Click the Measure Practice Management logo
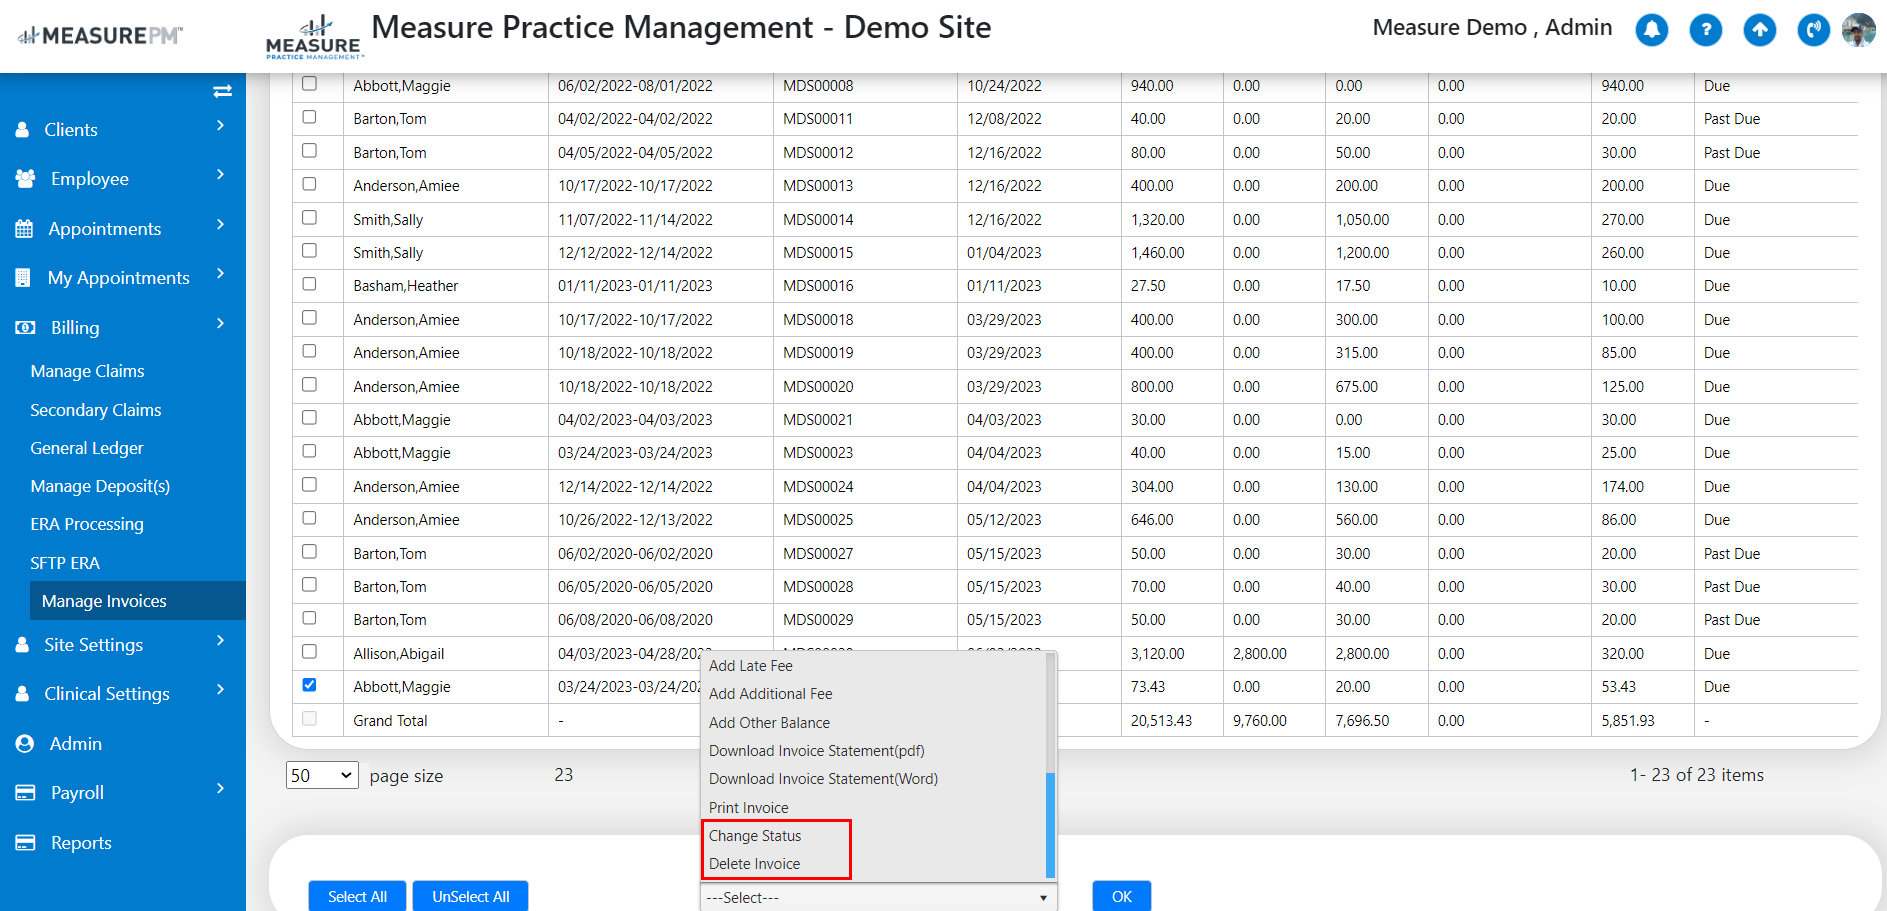1887x911 pixels. pyautogui.click(x=314, y=38)
